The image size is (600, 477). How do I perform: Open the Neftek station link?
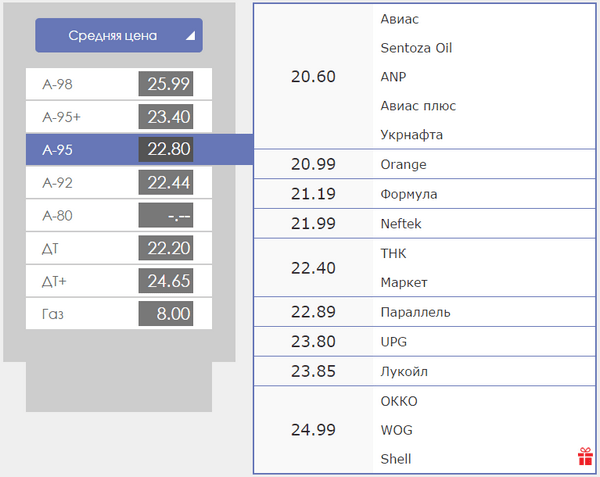(x=401, y=224)
